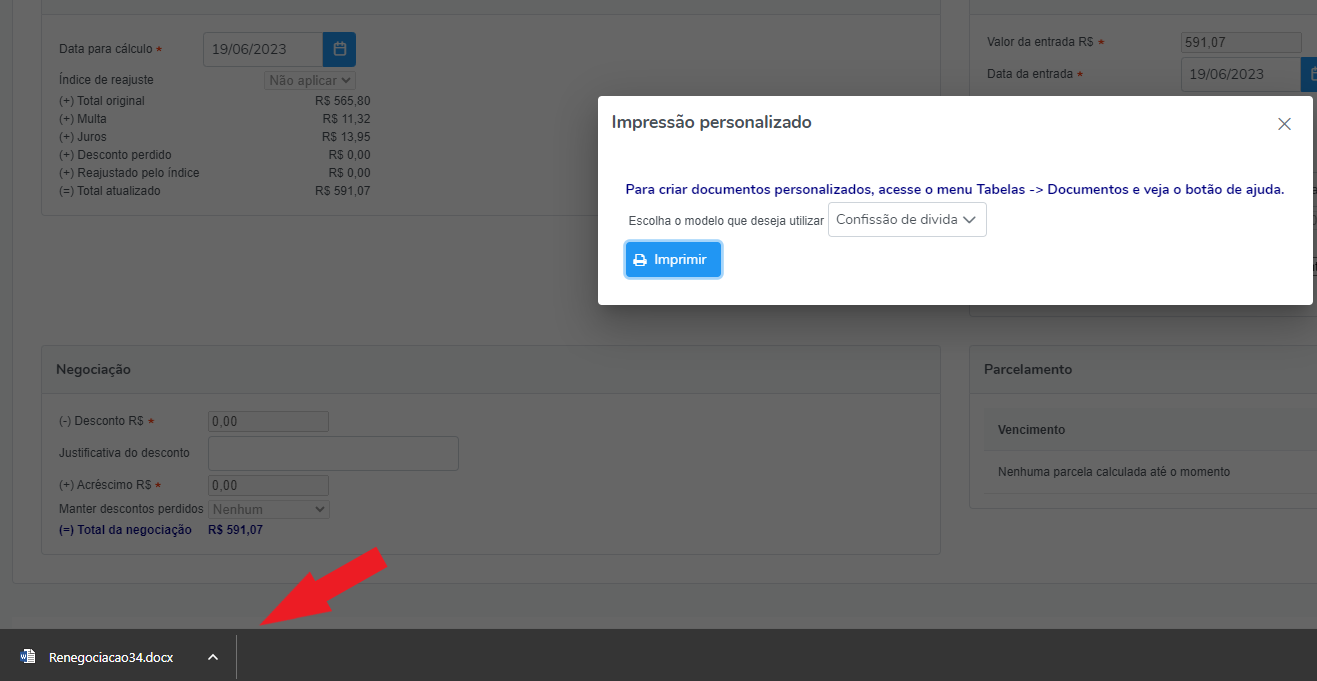
Task: Expand download options chevron for Renegociacao34.docx
Action: click(x=212, y=657)
